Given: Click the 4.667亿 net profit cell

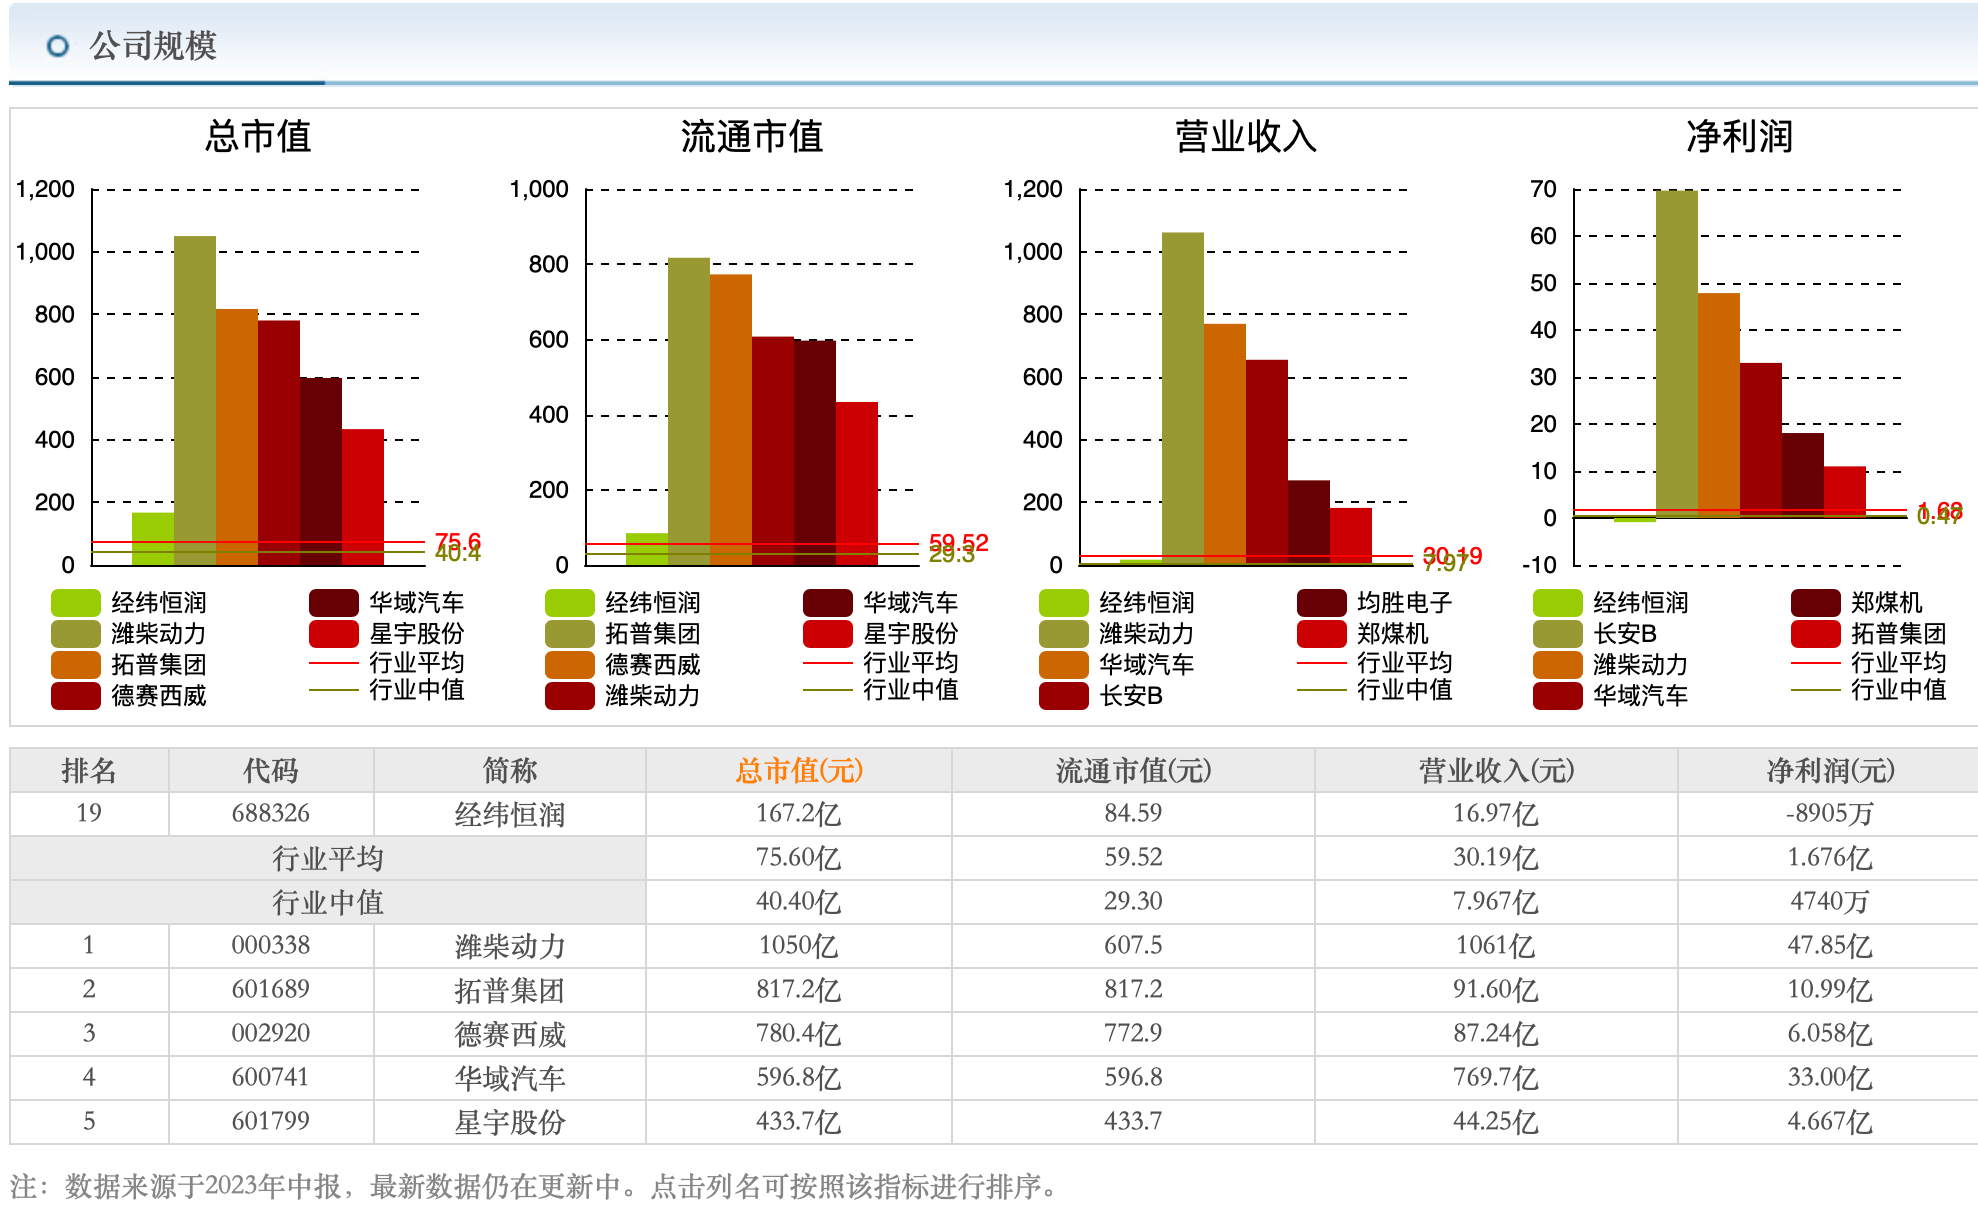Looking at the screenshot, I should click(x=1830, y=1122).
